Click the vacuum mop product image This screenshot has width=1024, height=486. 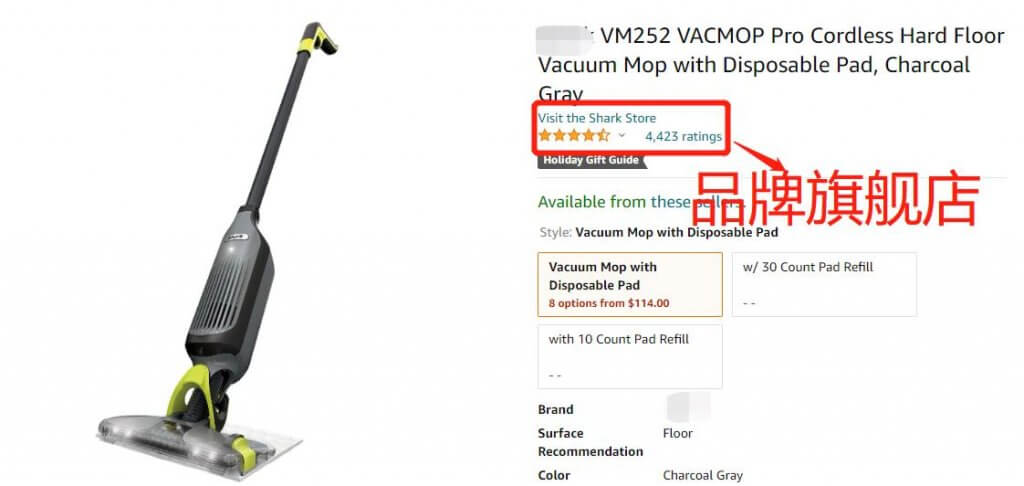[217, 251]
